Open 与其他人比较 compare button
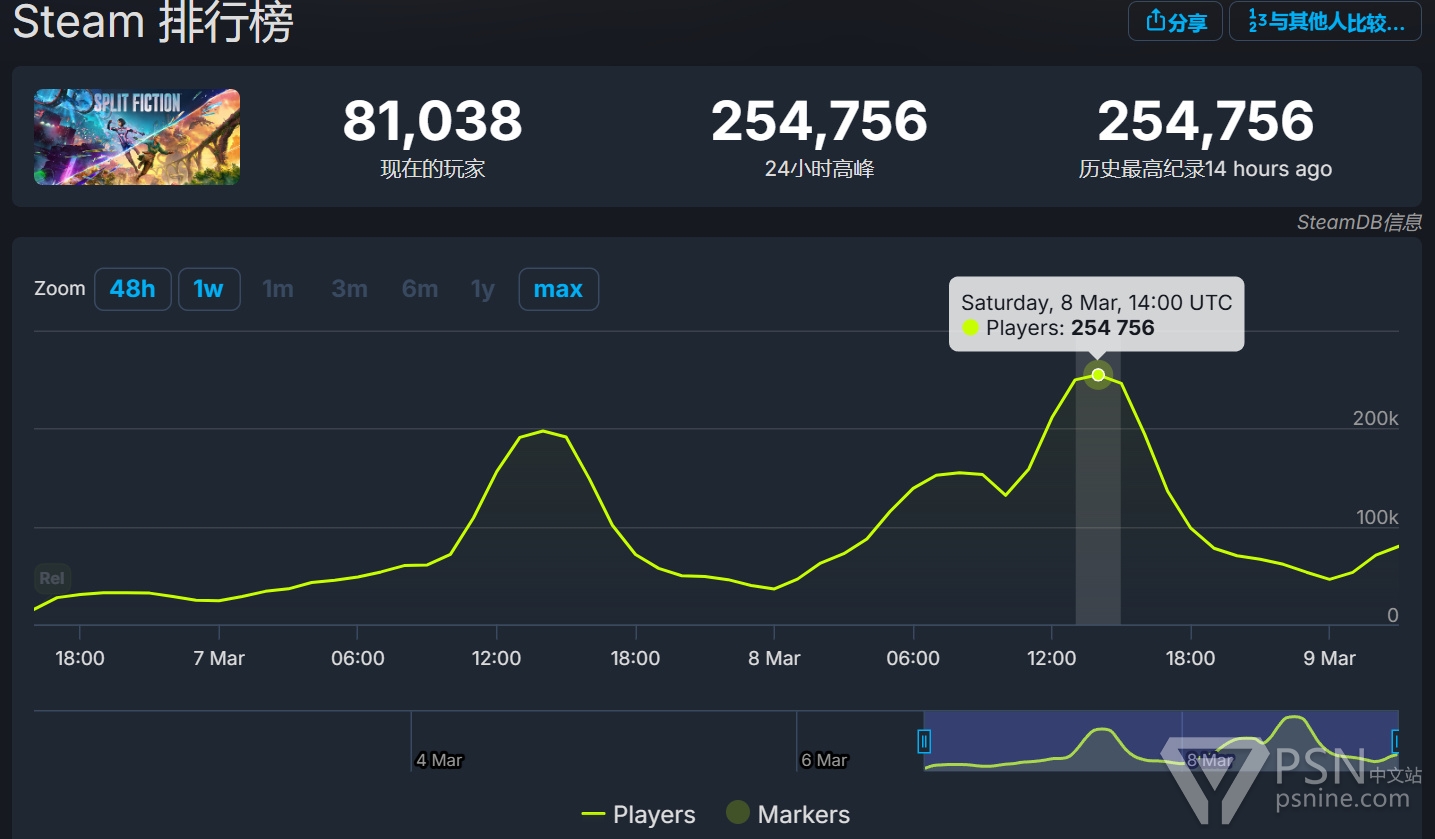This screenshot has height=839, width=1435. 1325,21
